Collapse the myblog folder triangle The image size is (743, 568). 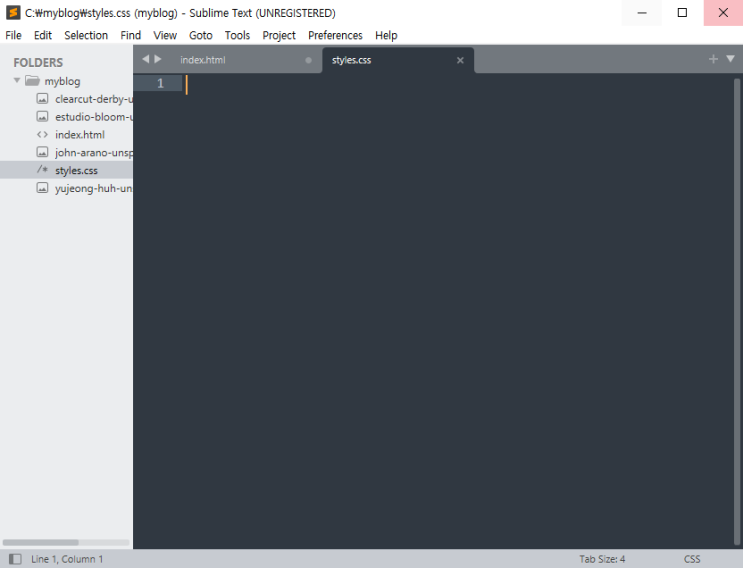17,81
